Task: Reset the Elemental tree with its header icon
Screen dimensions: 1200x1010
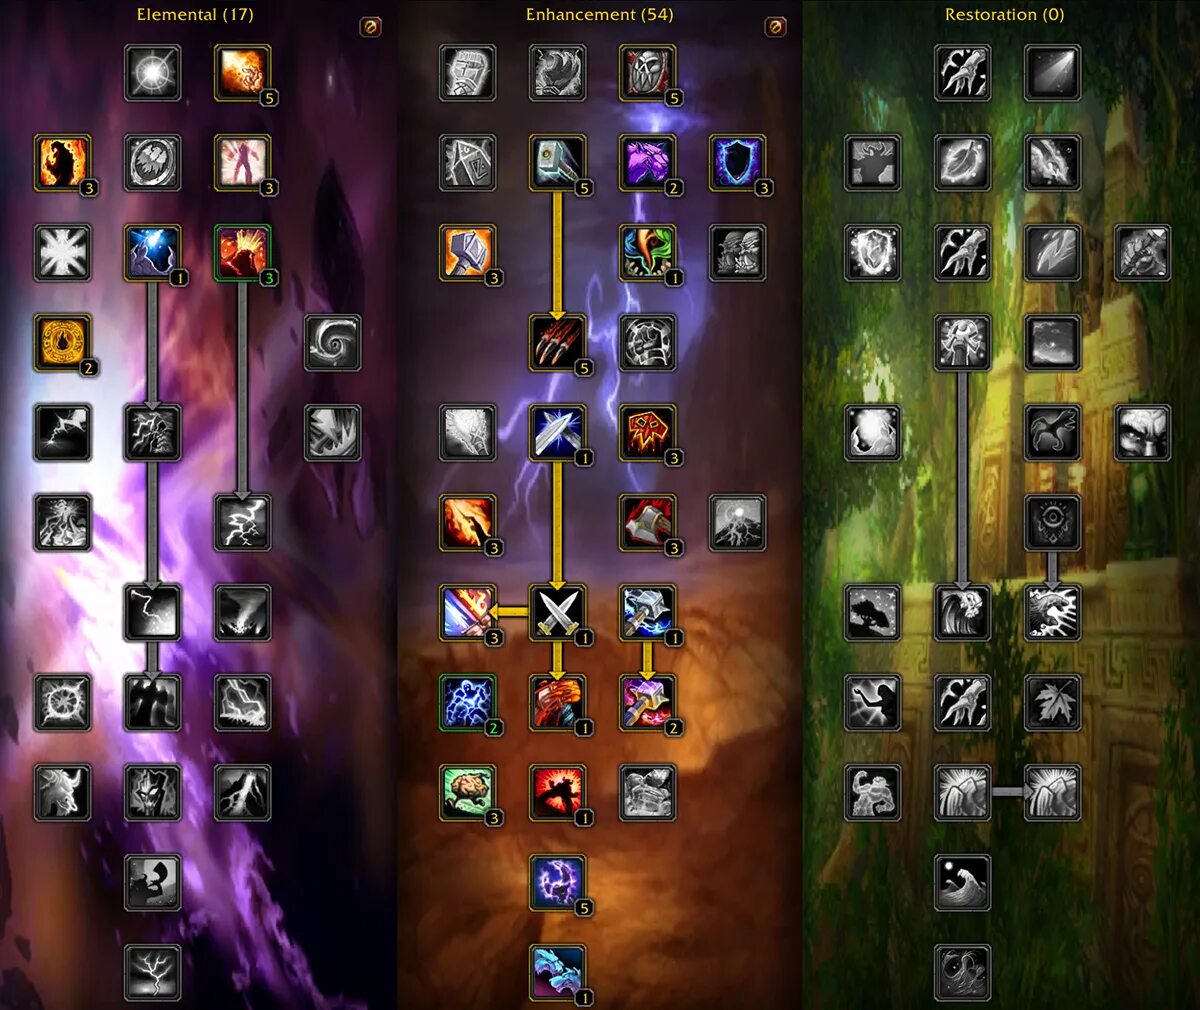Action: click(370, 27)
